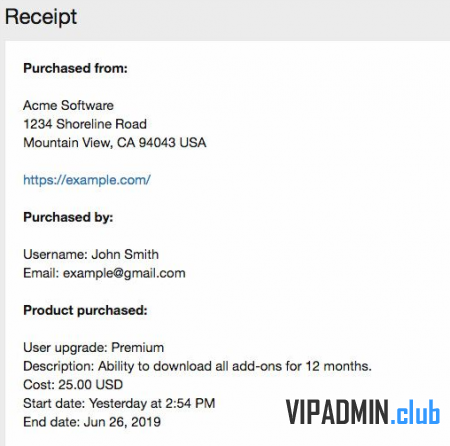Screen dimensions: 450x446
Task: Click the blue .club watermark text
Action: 415,412
